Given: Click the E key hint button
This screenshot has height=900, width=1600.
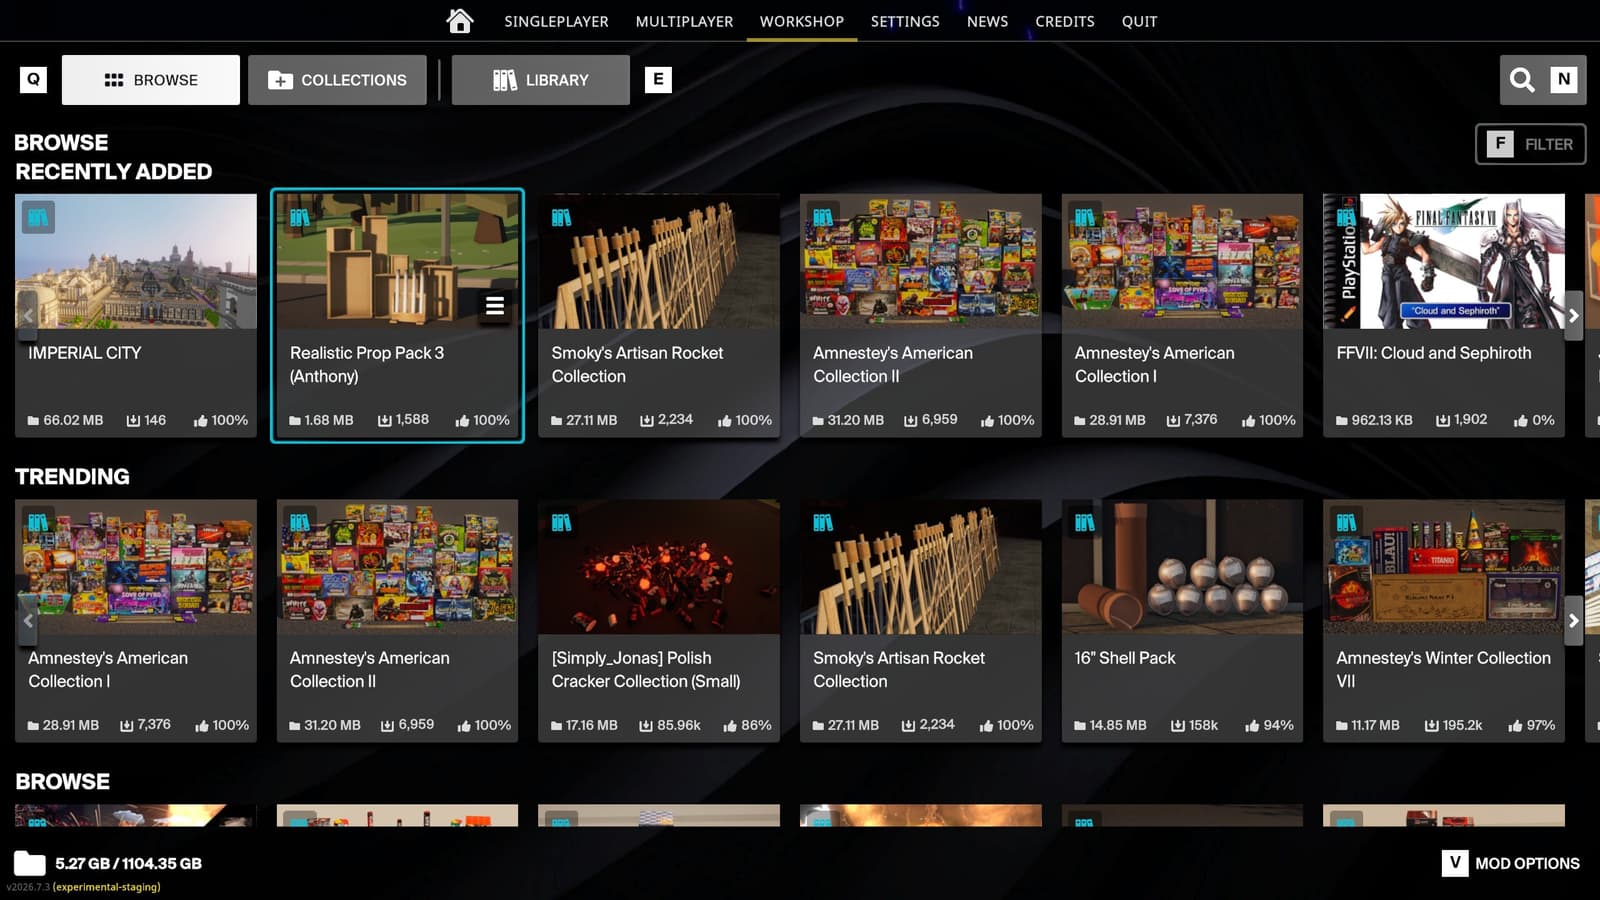Looking at the screenshot, I should point(658,79).
